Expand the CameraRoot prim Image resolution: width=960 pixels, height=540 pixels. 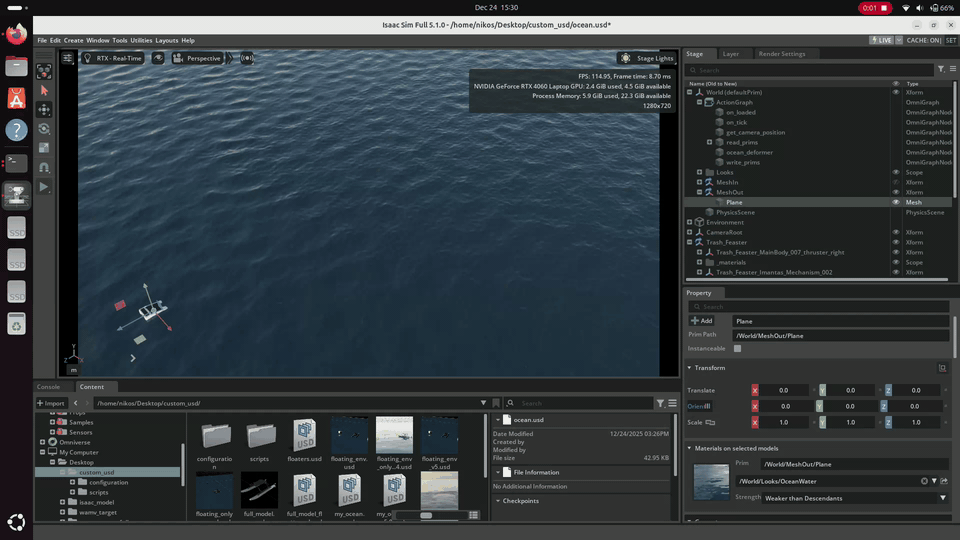click(689, 233)
